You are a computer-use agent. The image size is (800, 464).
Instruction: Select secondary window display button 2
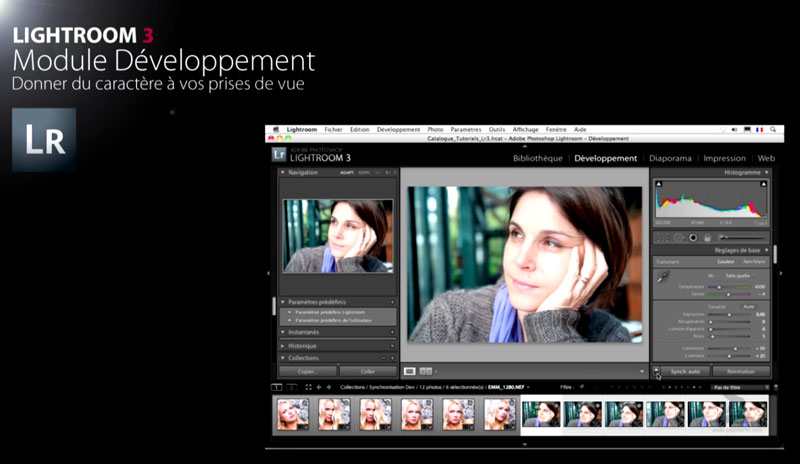tap(291, 387)
